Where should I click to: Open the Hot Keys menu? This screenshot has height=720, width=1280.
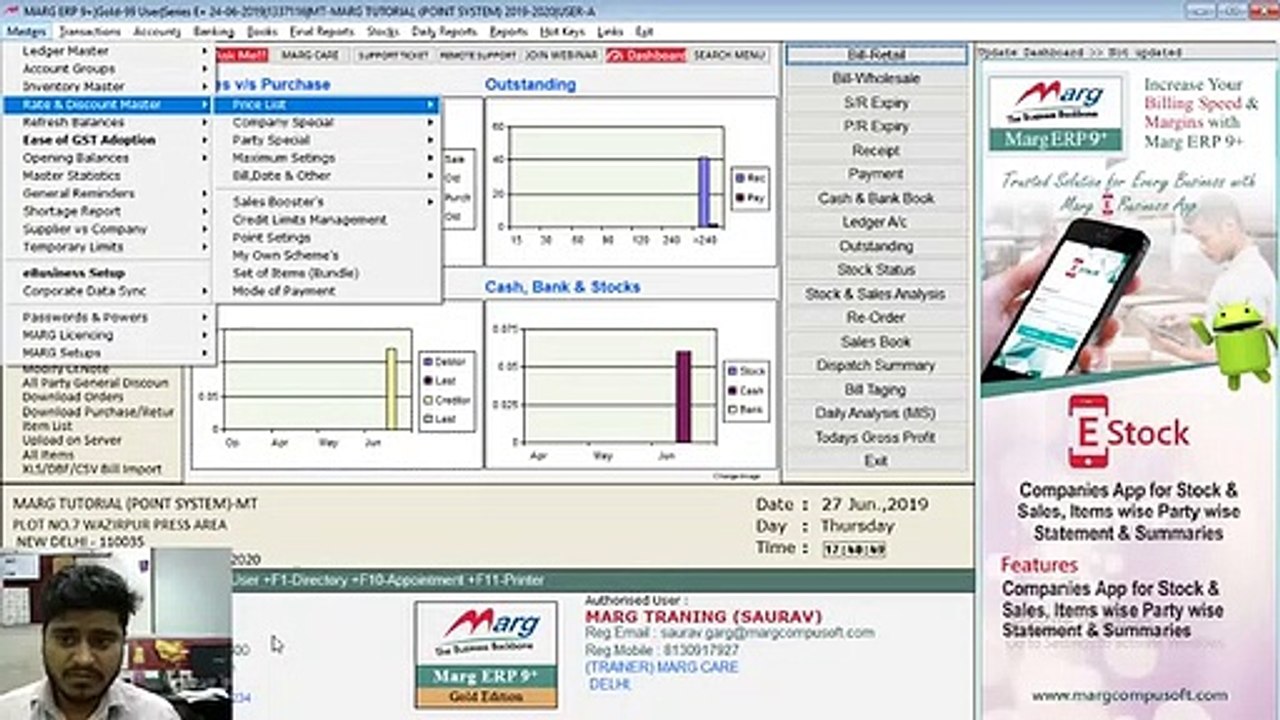pos(562,32)
